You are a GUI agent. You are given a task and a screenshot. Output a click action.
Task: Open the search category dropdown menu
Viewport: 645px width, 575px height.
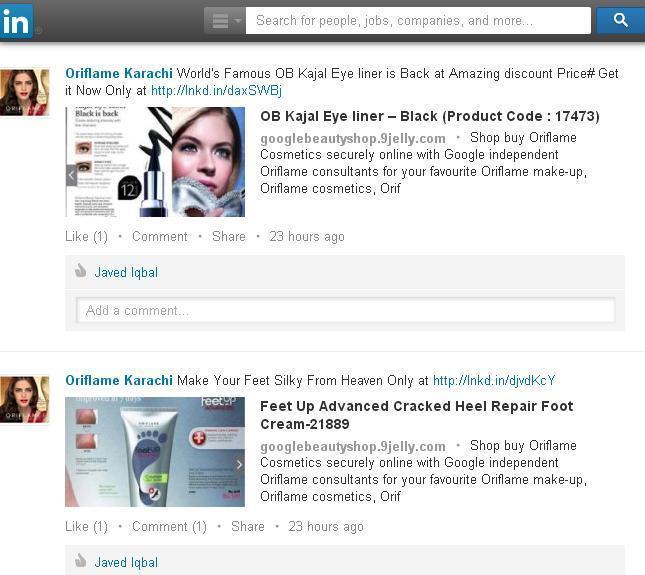(225, 20)
